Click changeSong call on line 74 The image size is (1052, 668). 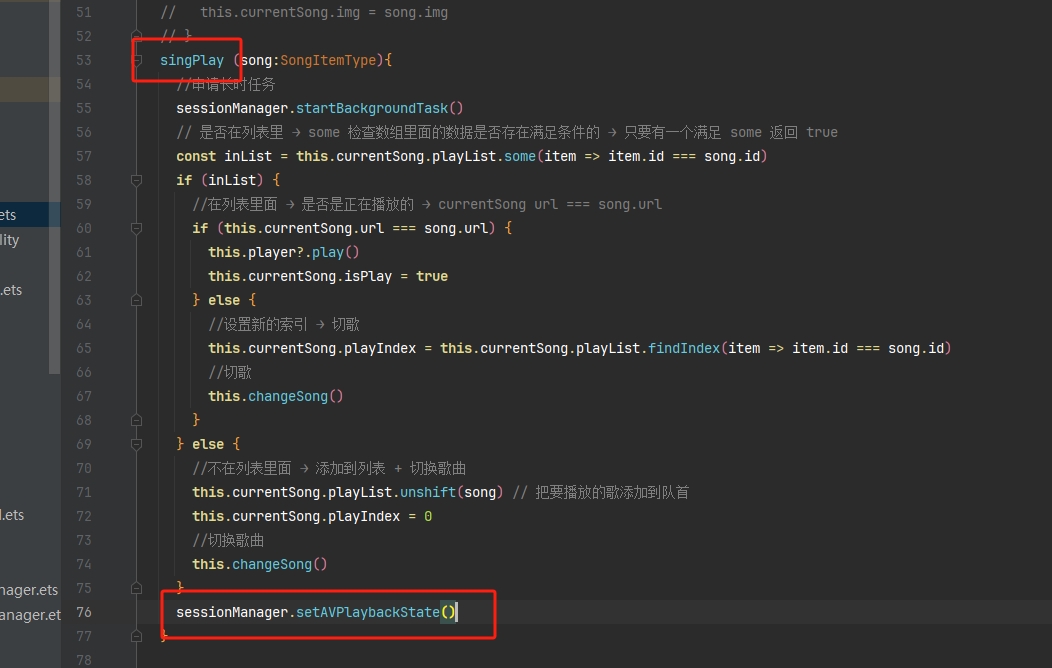(x=272, y=564)
